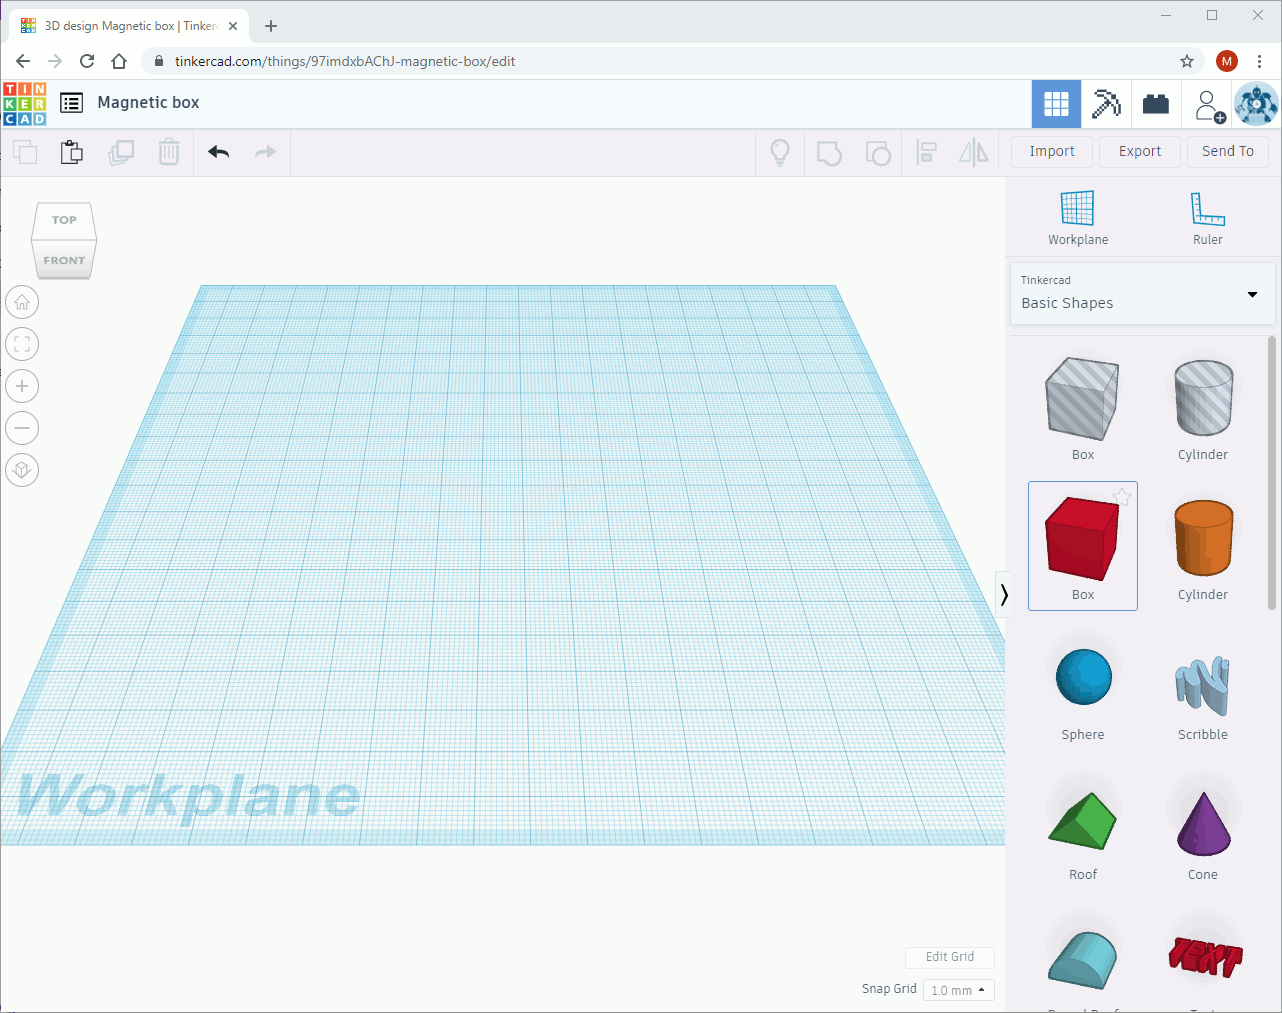The image size is (1282, 1013).
Task: Select the Scribble shape
Action: pos(1203,688)
